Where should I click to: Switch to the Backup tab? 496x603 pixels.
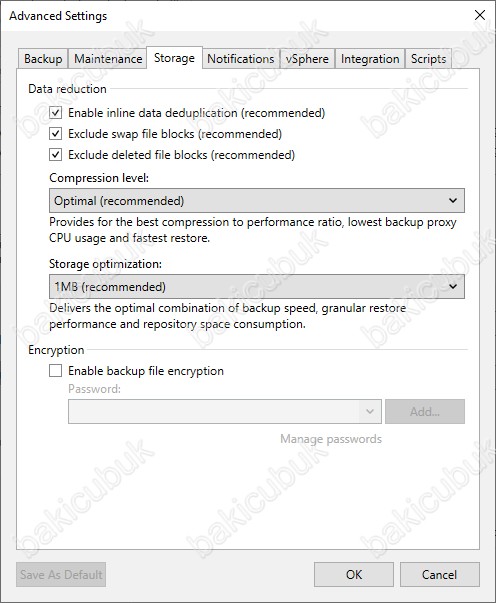[x=43, y=59]
